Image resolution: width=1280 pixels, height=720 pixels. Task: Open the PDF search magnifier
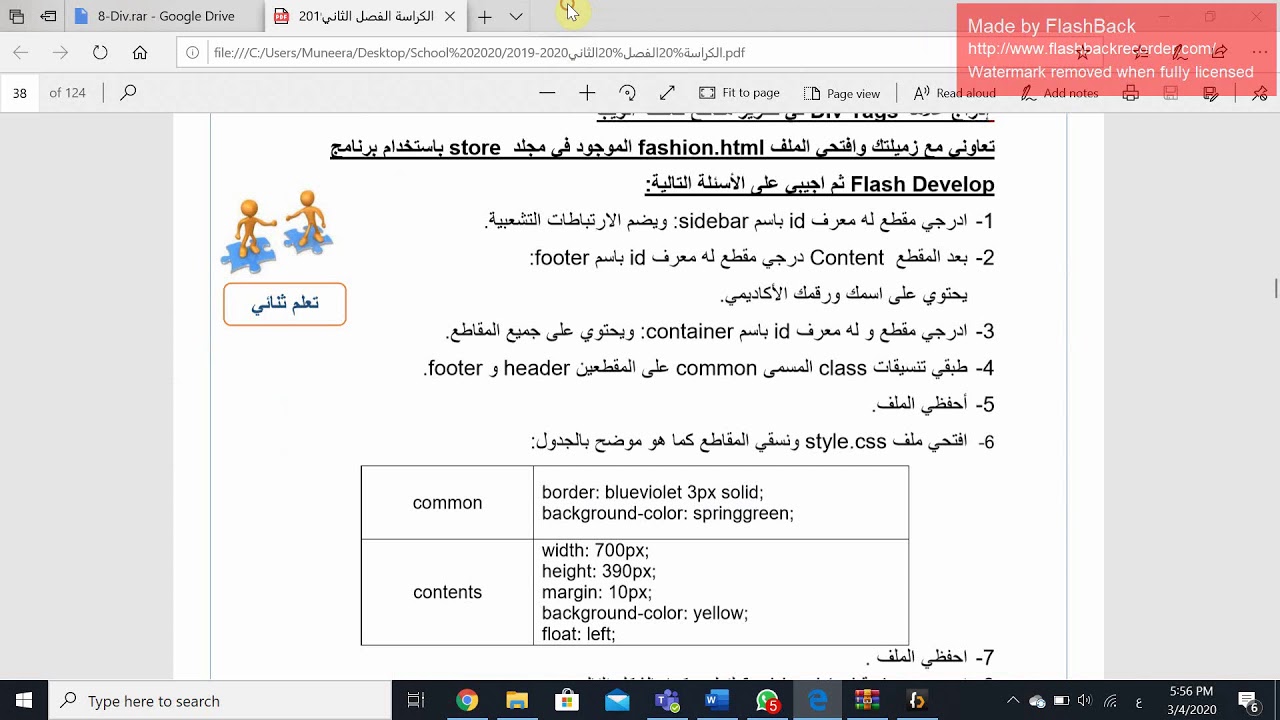[128, 93]
